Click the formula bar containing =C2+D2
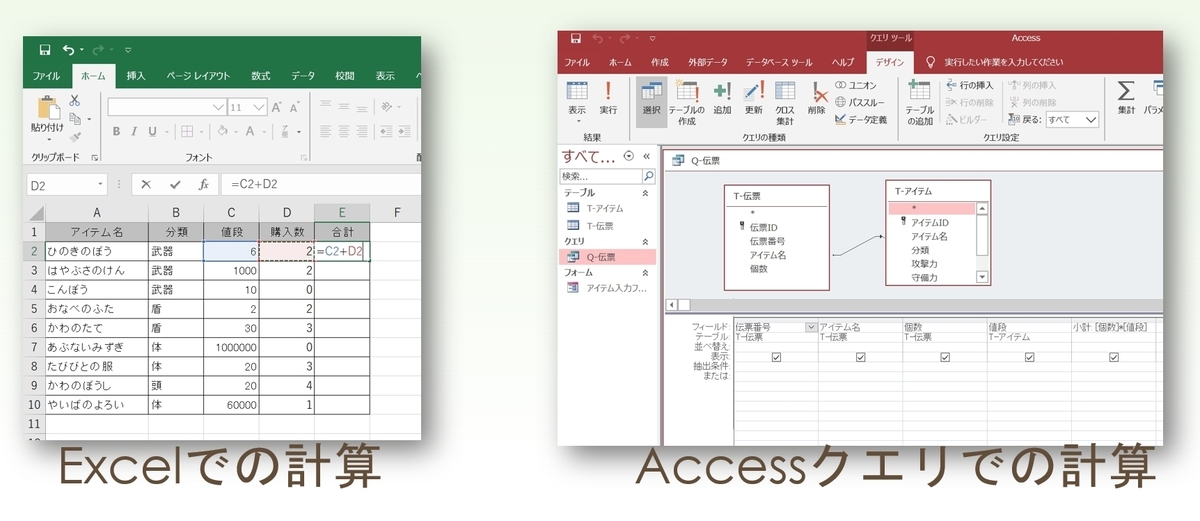 tap(320, 185)
